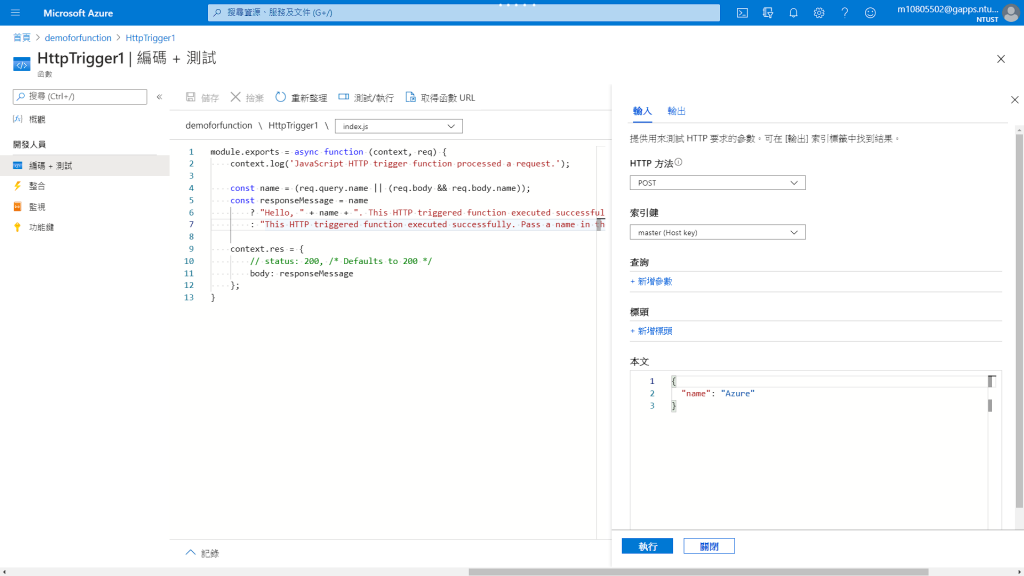Open the feedback smiley icon

pos(870,12)
